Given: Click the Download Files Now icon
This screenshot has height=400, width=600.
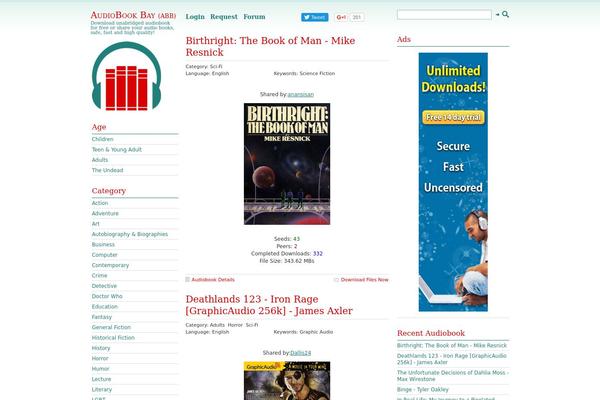Looking at the screenshot, I should click(x=336, y=280).
